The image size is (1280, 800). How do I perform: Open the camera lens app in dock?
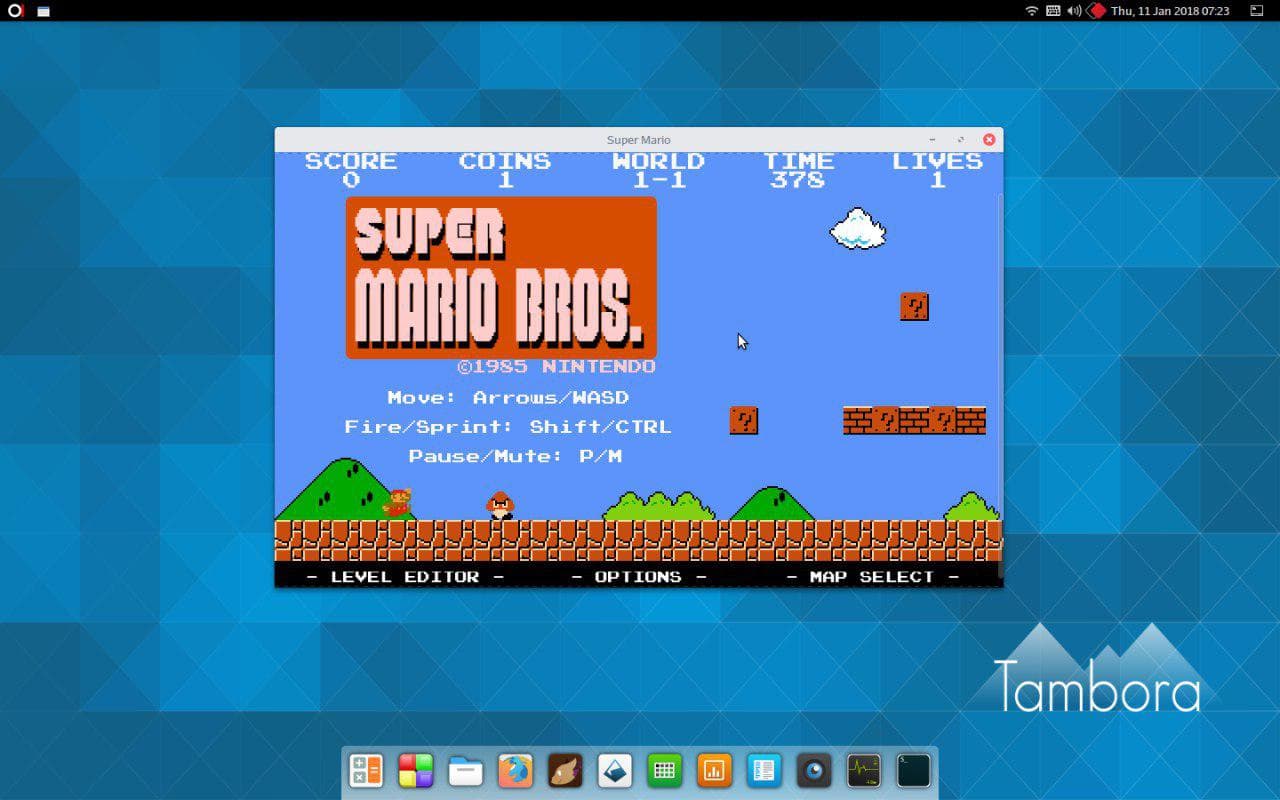(814, 771)
